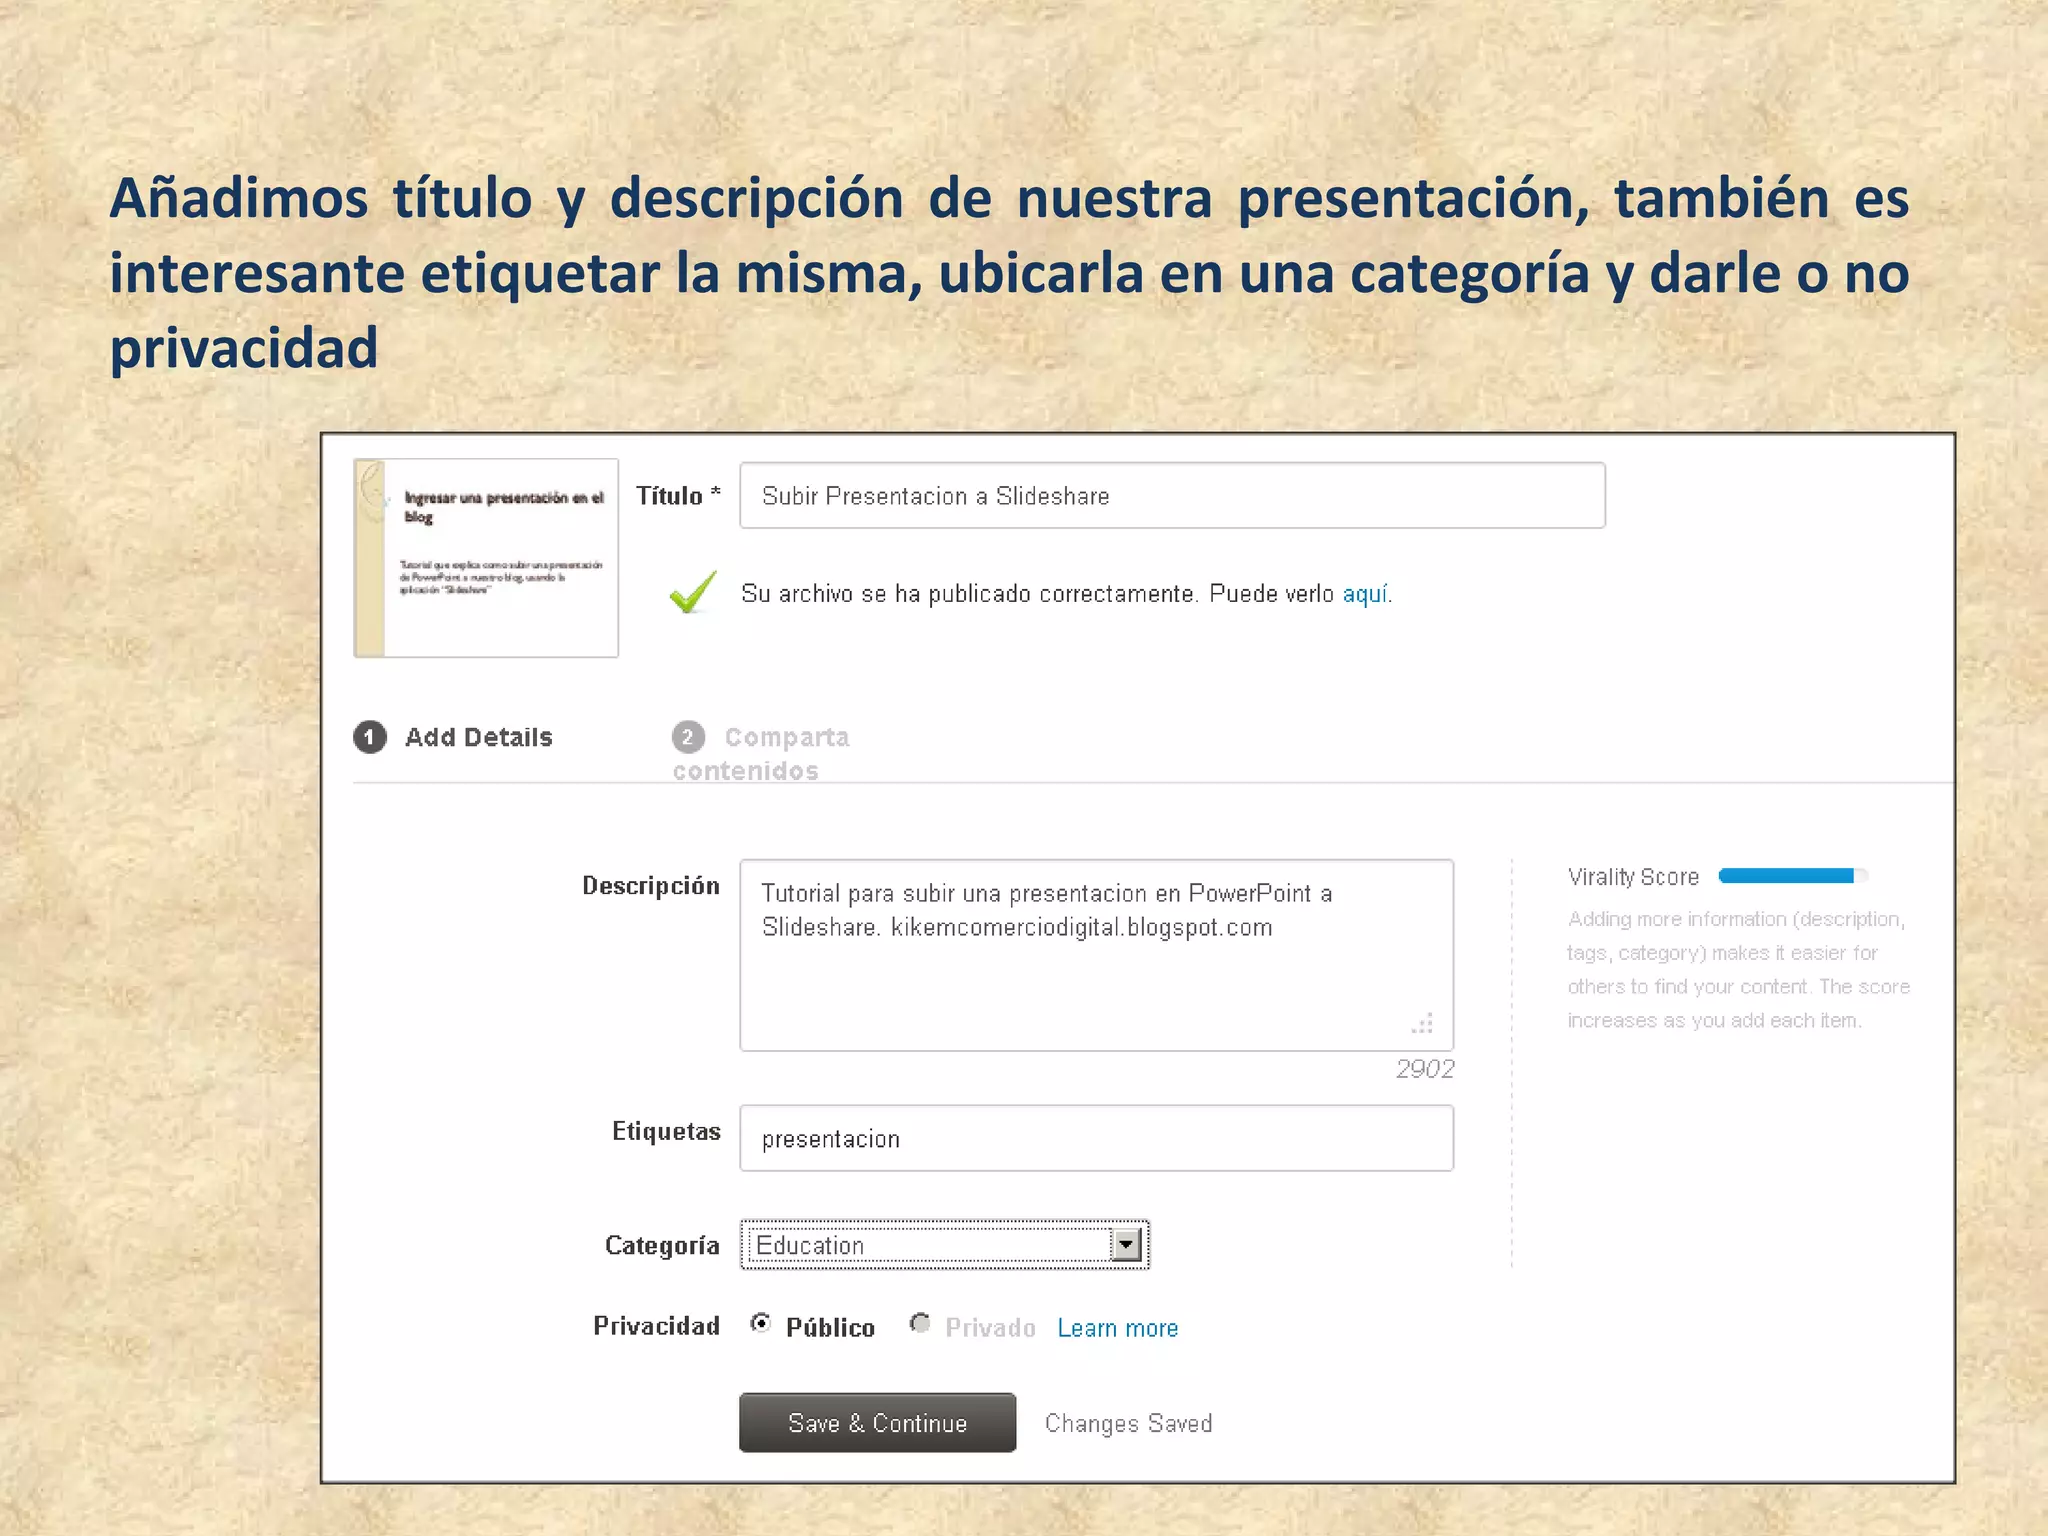This screenshot has width=2048, height=1536.
Task: Click the Virality Score label
Action: tap(1633, 877)
